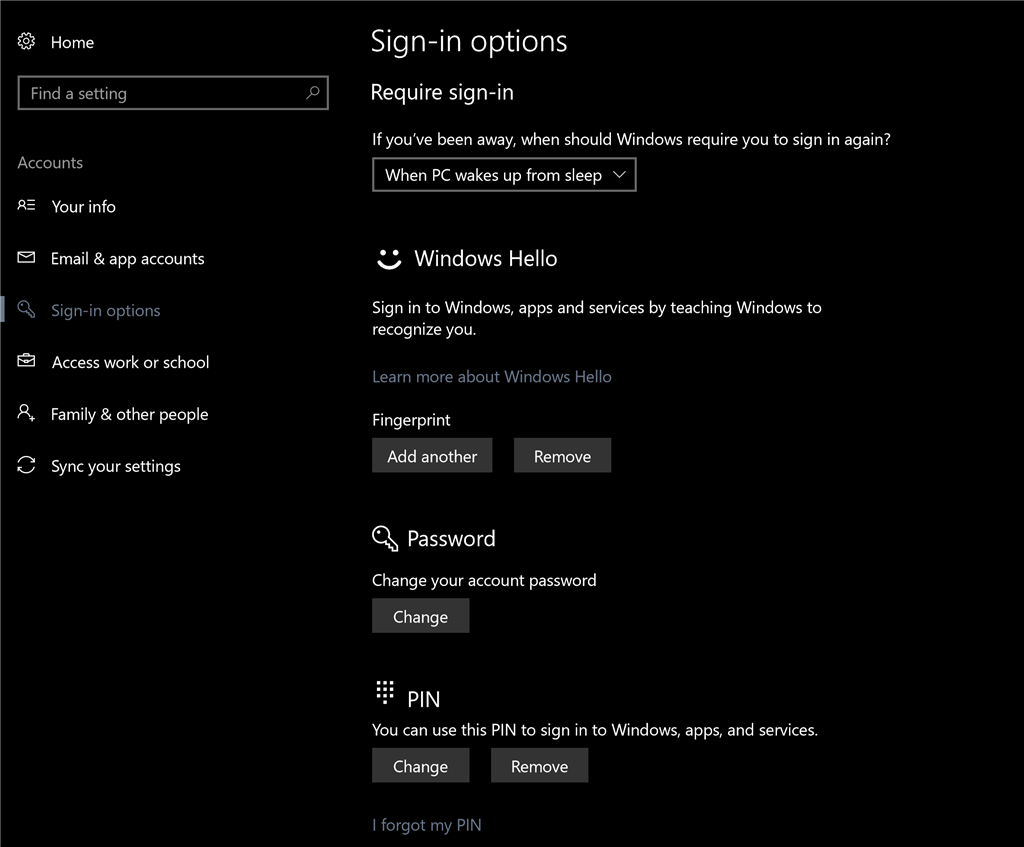Click the Windows Hello smiley icon
Screen dimensions: 1024x847
389,259
